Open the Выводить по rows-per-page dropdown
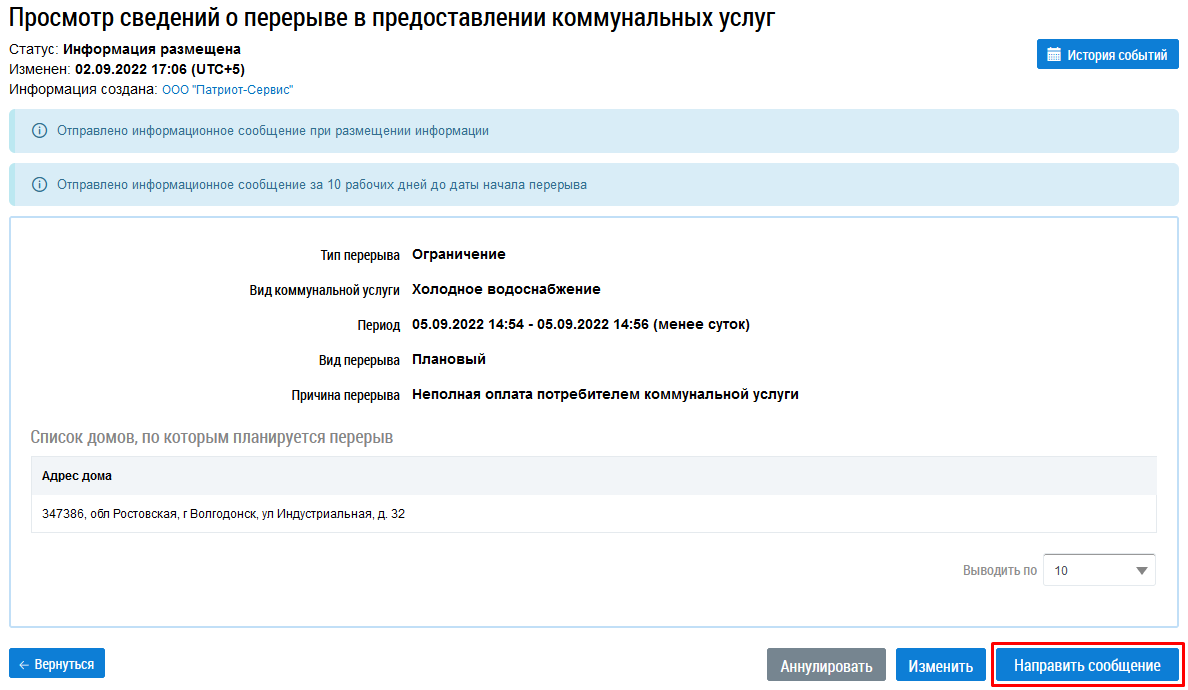 coord(1099,570)
